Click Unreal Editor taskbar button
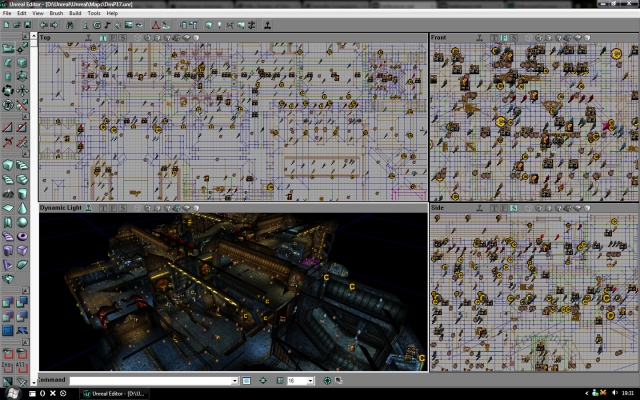This screenshot has width=640, height=400. pos(114,393)
